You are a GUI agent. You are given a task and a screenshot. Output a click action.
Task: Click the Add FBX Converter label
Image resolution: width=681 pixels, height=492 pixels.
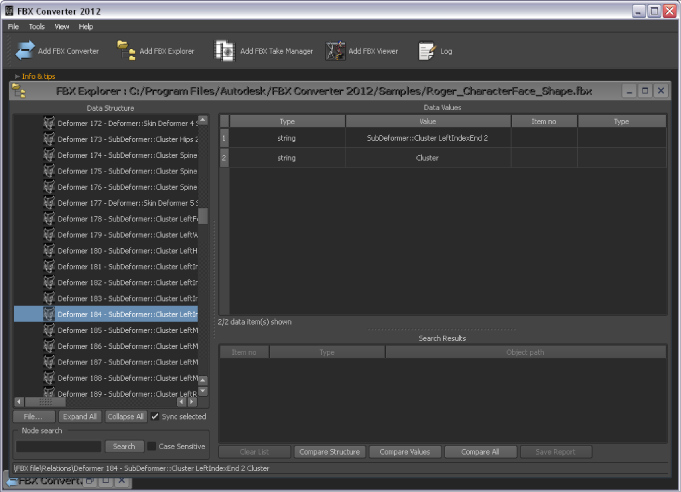68,51
